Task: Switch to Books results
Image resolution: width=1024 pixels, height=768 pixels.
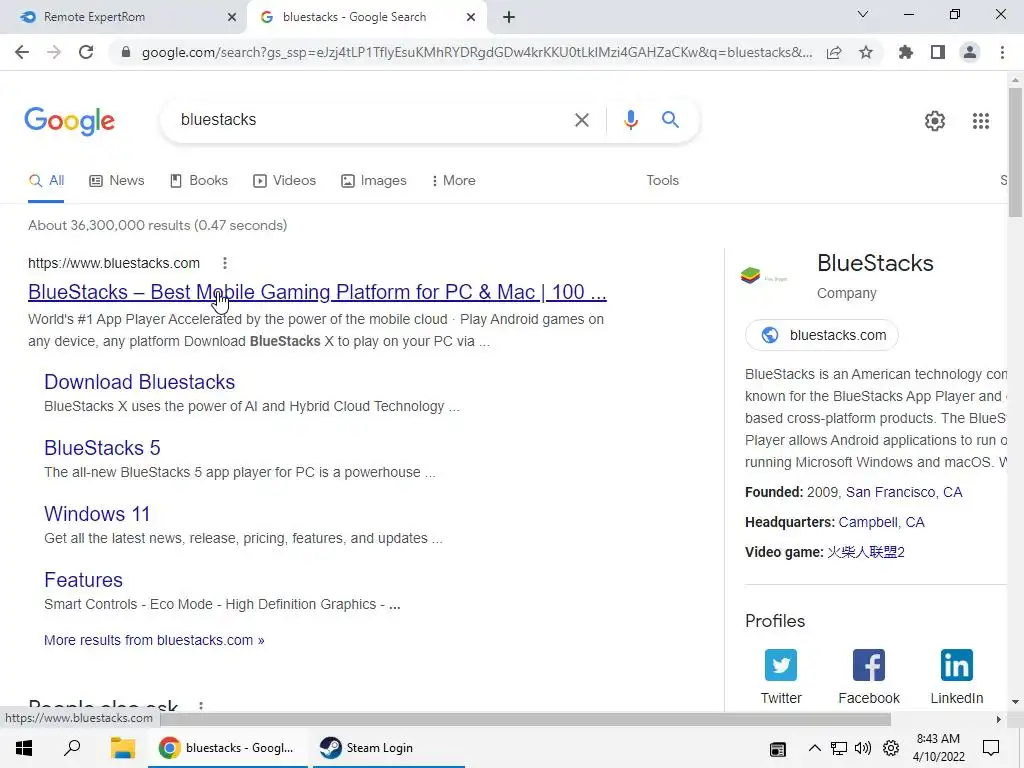Action: (199, 181)
